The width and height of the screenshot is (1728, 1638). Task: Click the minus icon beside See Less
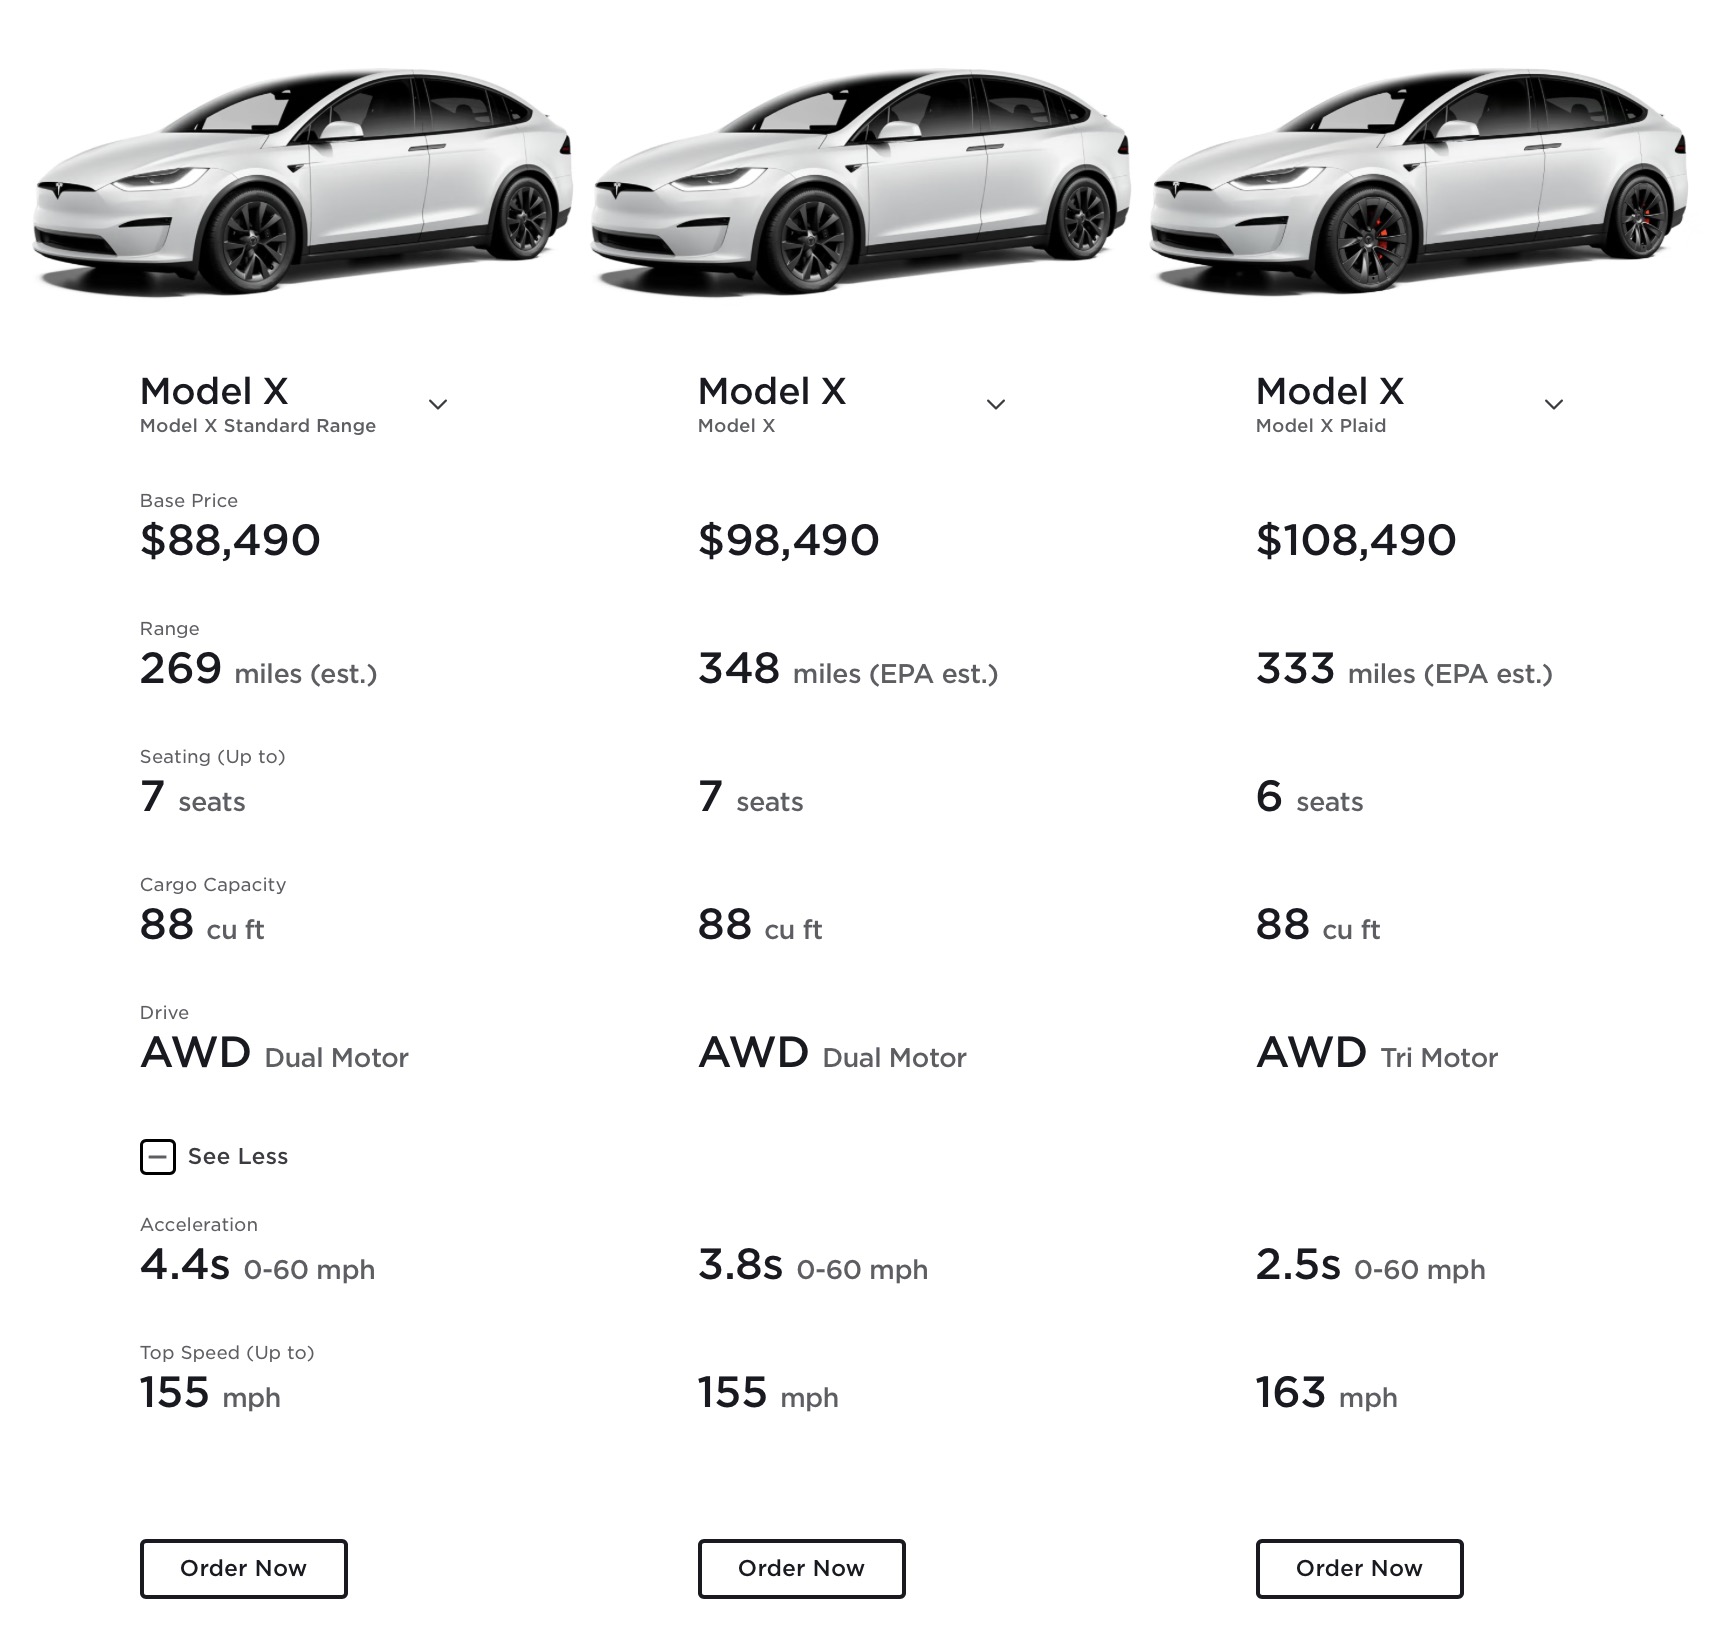[158, 1157]
